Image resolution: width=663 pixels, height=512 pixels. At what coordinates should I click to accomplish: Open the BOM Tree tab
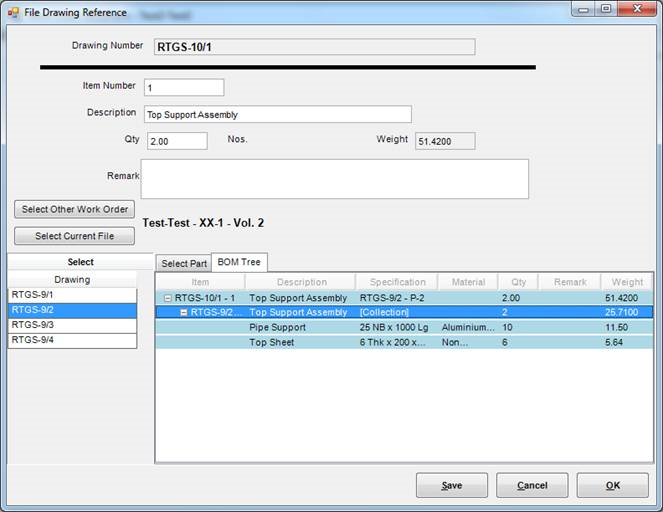tap(239, 262)
